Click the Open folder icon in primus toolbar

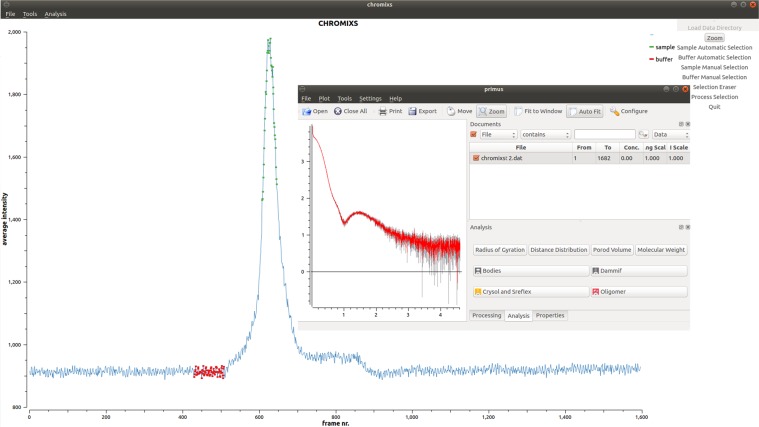click(306, 111)
